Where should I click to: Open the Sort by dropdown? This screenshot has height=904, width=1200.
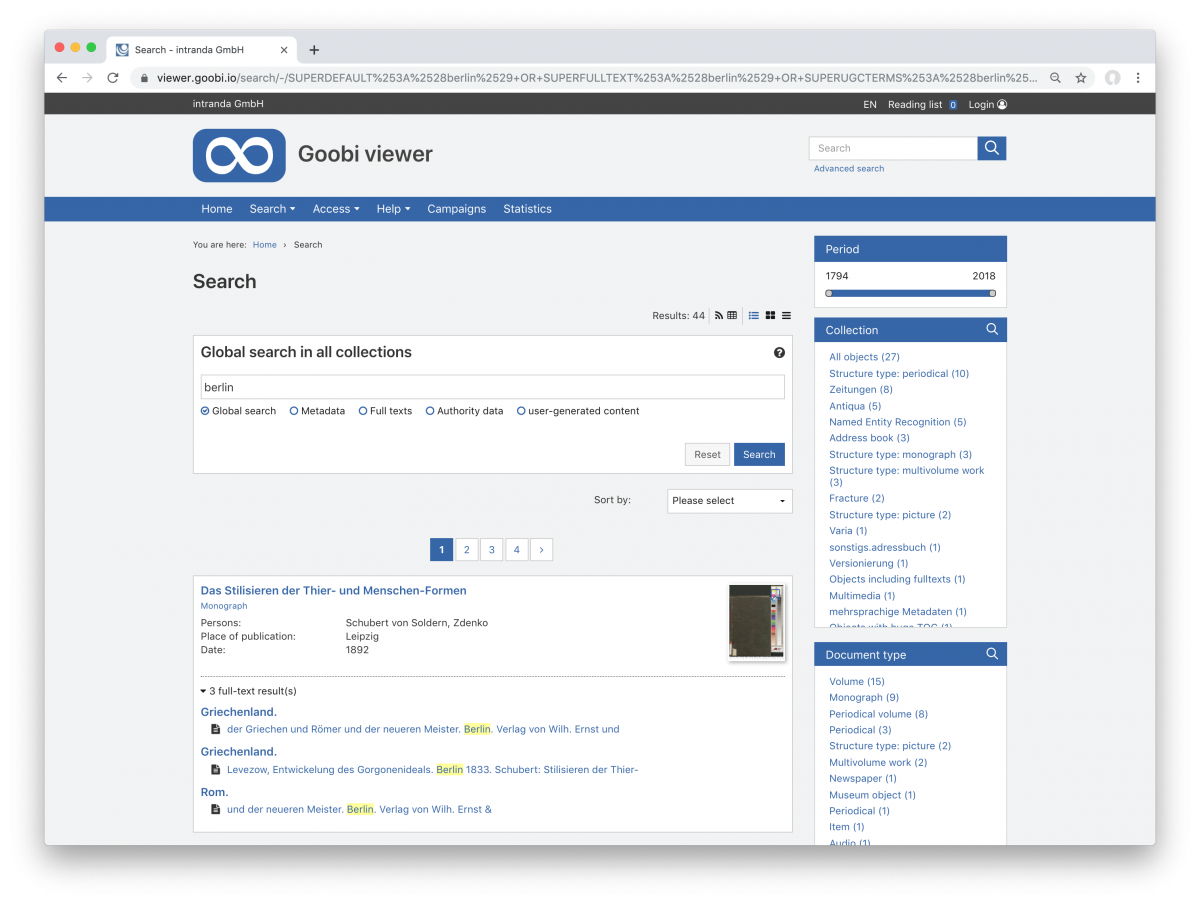click(729, 500)
